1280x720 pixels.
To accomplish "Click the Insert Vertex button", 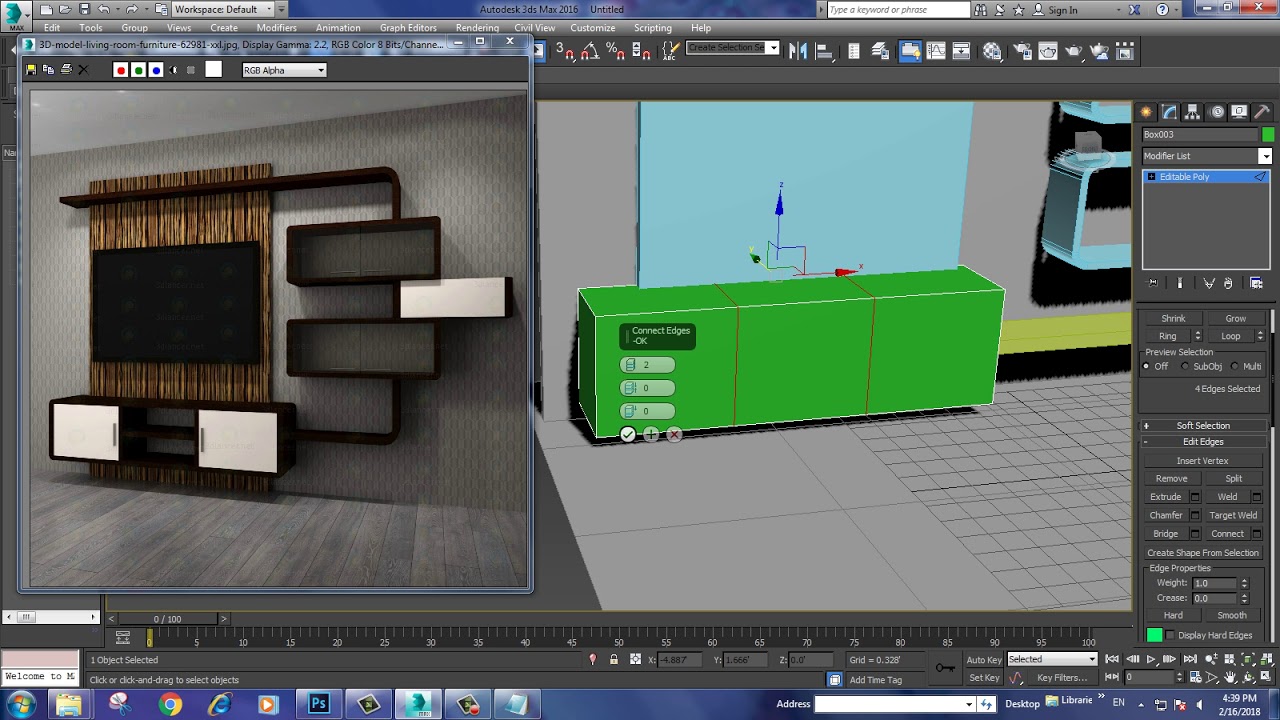I will pos(1203,461).
